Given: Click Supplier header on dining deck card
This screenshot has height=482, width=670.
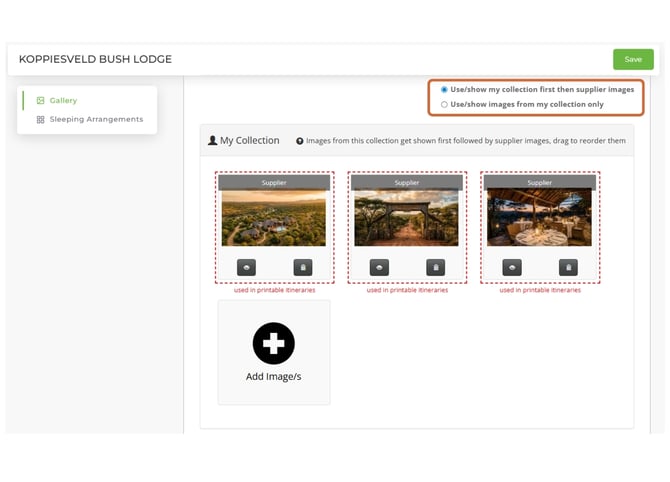Looking at the screenshot, I should pos(540,182).
